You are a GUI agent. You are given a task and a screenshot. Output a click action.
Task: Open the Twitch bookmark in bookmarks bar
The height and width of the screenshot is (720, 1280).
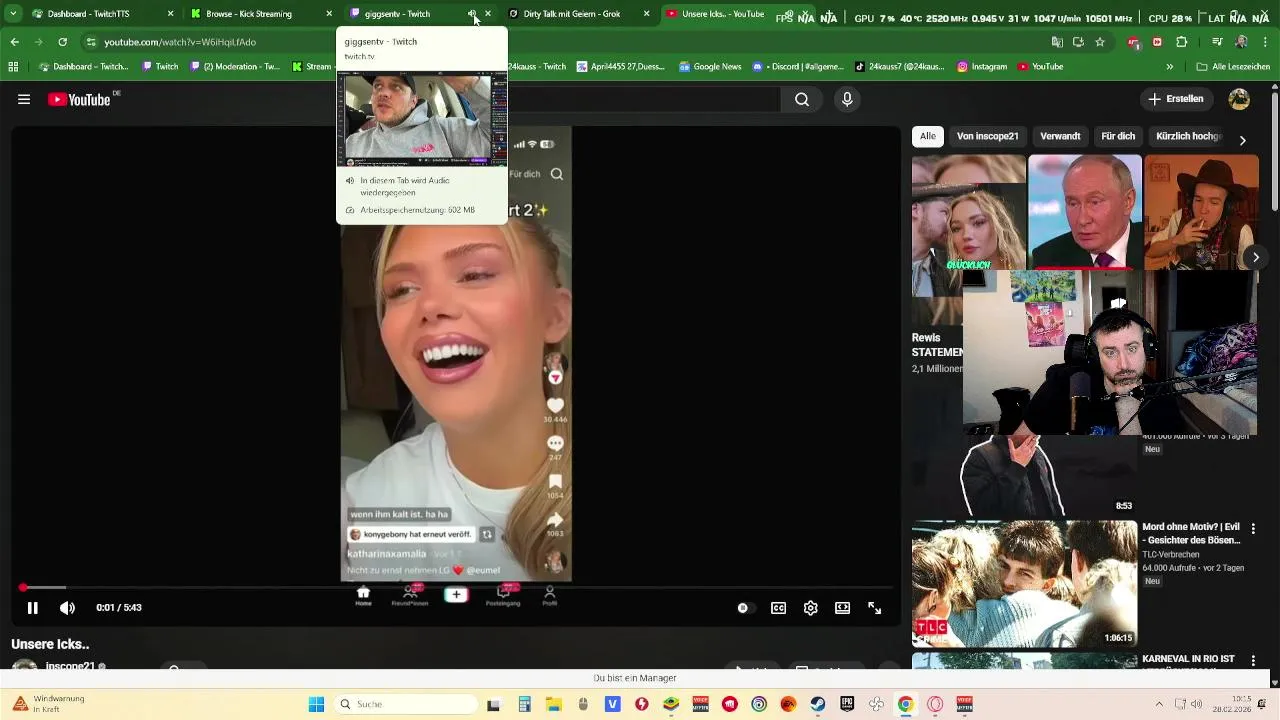tap(159, 67)
